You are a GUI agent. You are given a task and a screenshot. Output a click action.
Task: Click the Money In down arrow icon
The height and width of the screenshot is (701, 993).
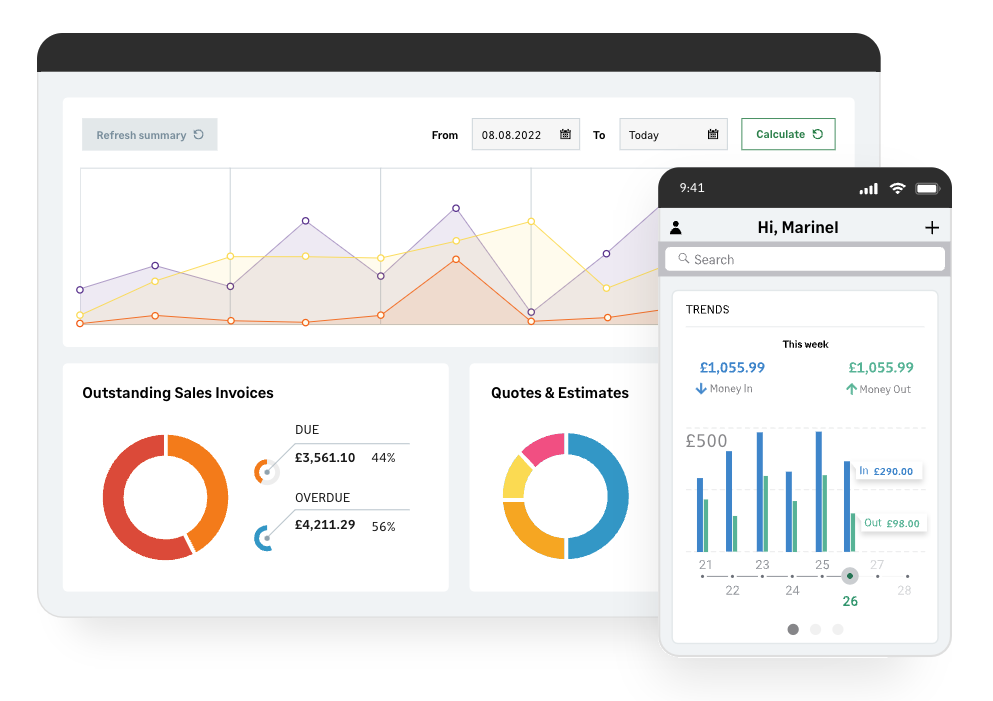pos(701,389)
